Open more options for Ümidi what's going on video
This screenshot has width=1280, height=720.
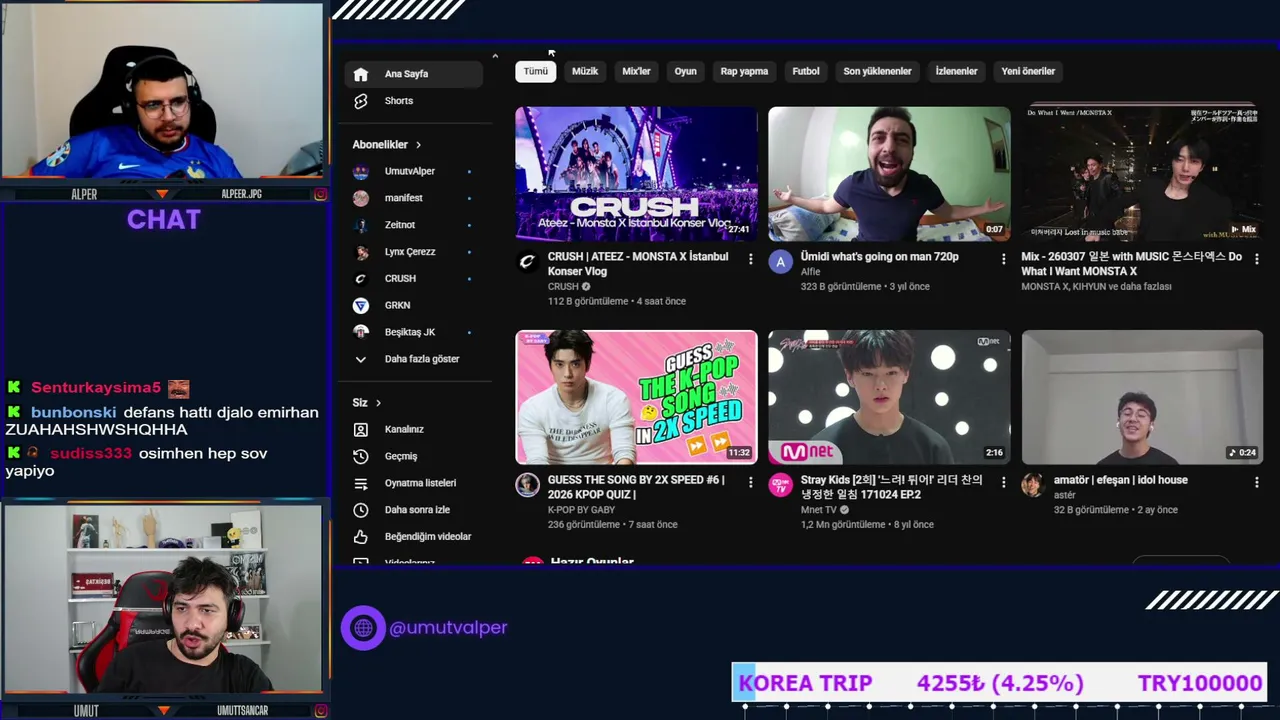point(1004,259)
